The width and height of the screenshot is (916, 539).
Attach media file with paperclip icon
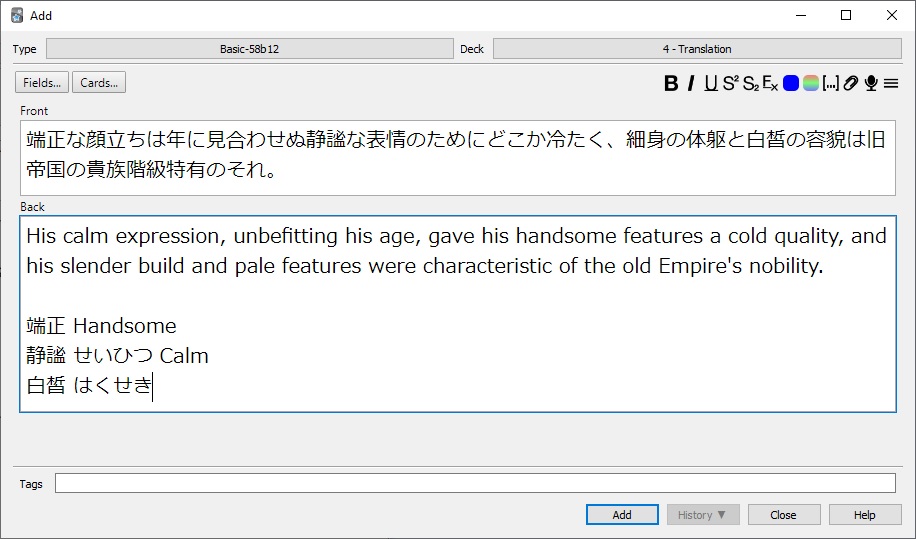tap(850, 84)
